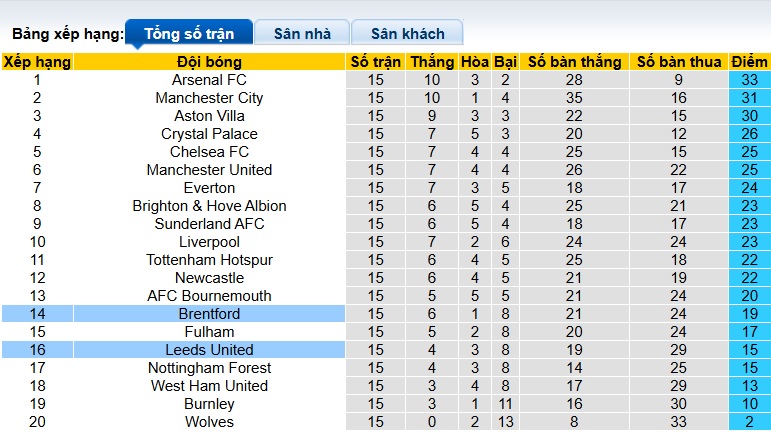Screen dimensions: 771x432
Task: Select the Đội bóng column header
Action: coord(209,62)
